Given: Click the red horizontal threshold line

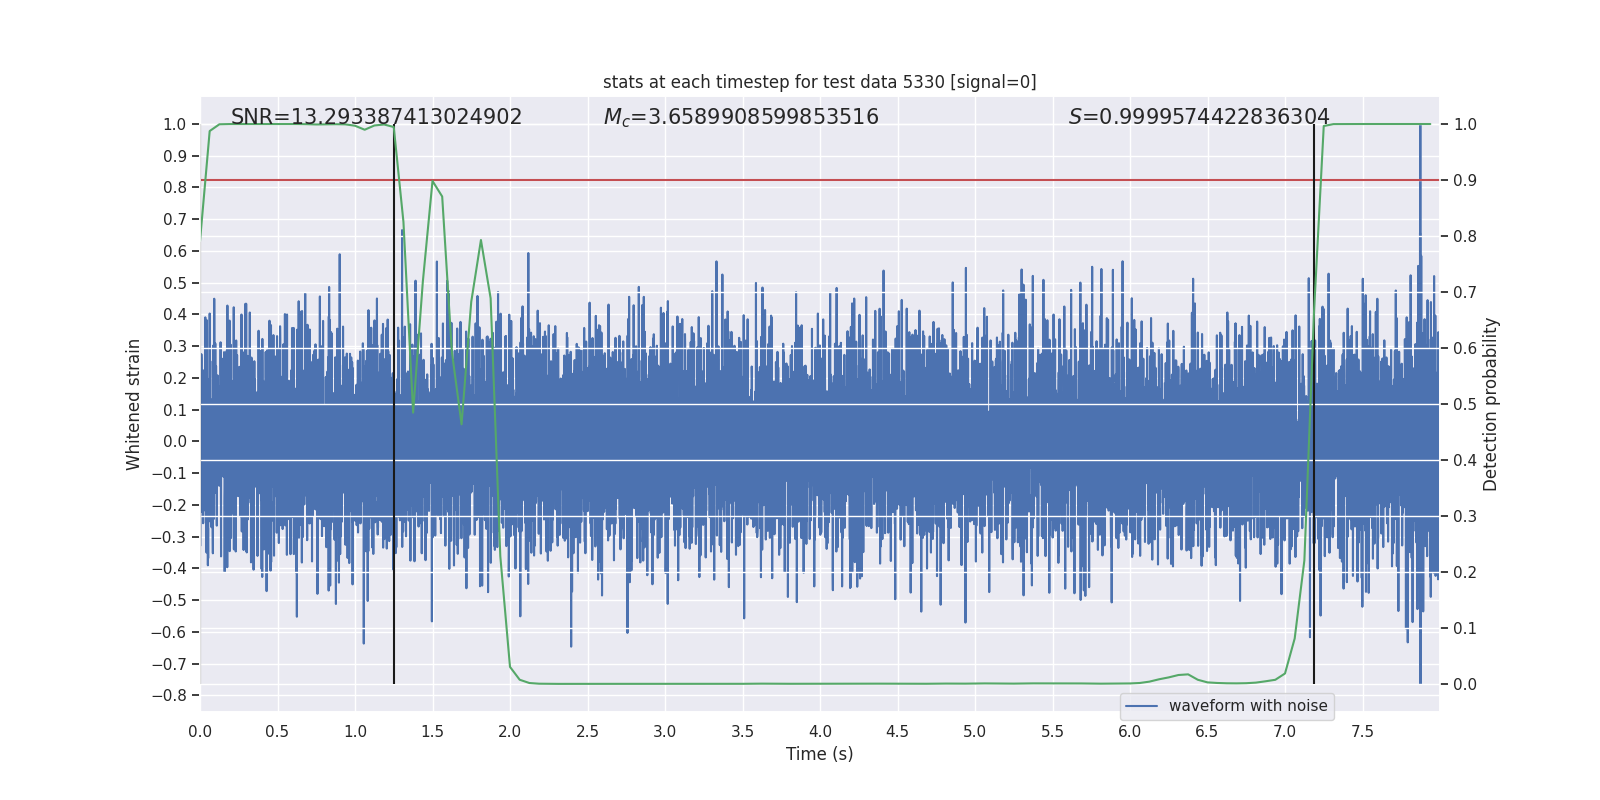Looking at the screenshot, I should (819, 180).
